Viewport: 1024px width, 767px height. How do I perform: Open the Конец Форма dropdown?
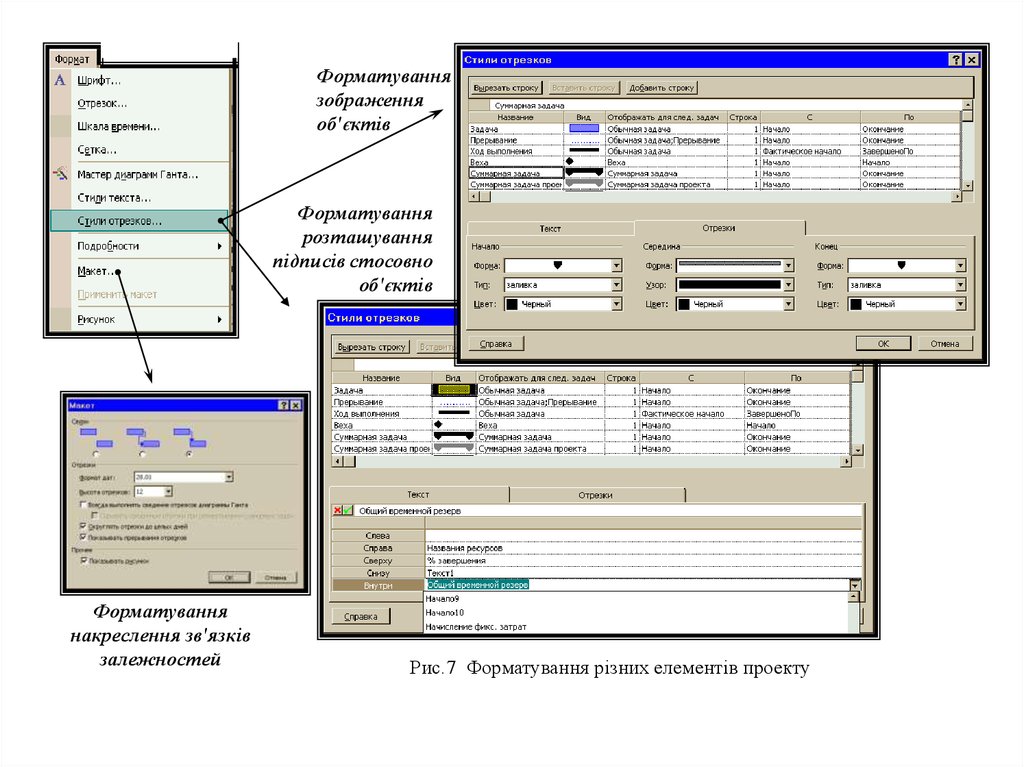click(961, 265)
